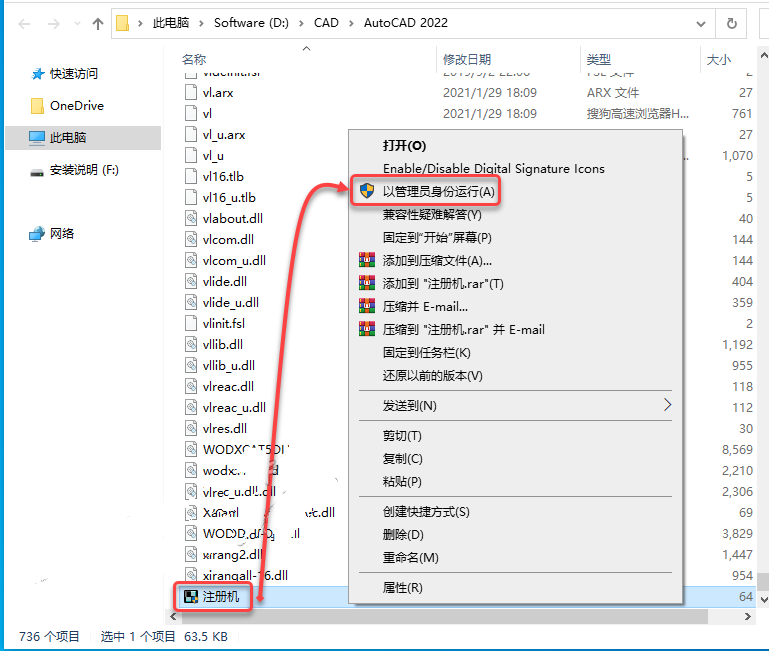Image resolution: width=769 pixels, height=651 pixels.
Task: Click WinRAR icon beside 添加到压缩文件
Action: 366,260
